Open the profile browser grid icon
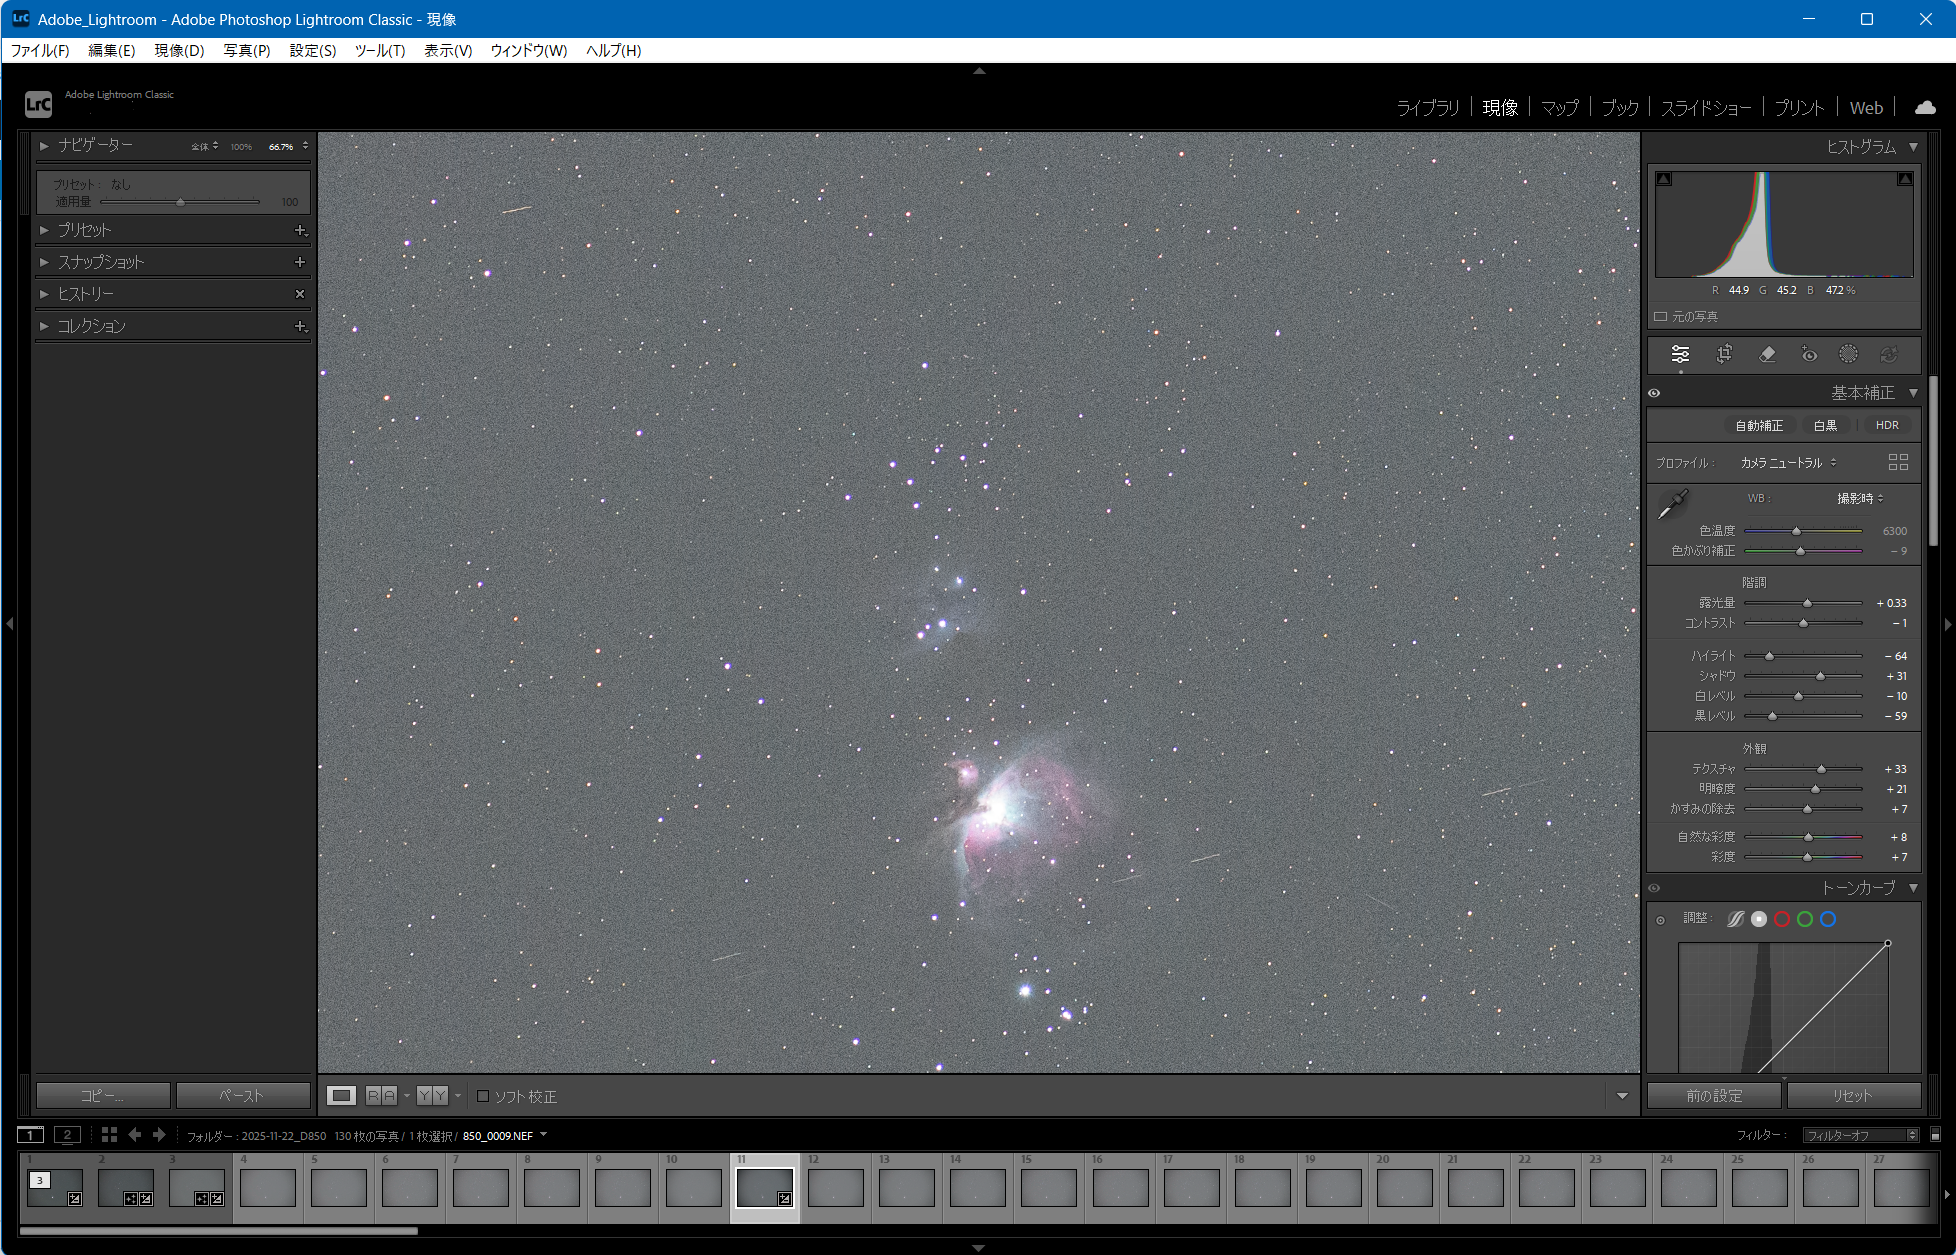This screenshot has height=1255, width=1956. tap(1897, 462)
